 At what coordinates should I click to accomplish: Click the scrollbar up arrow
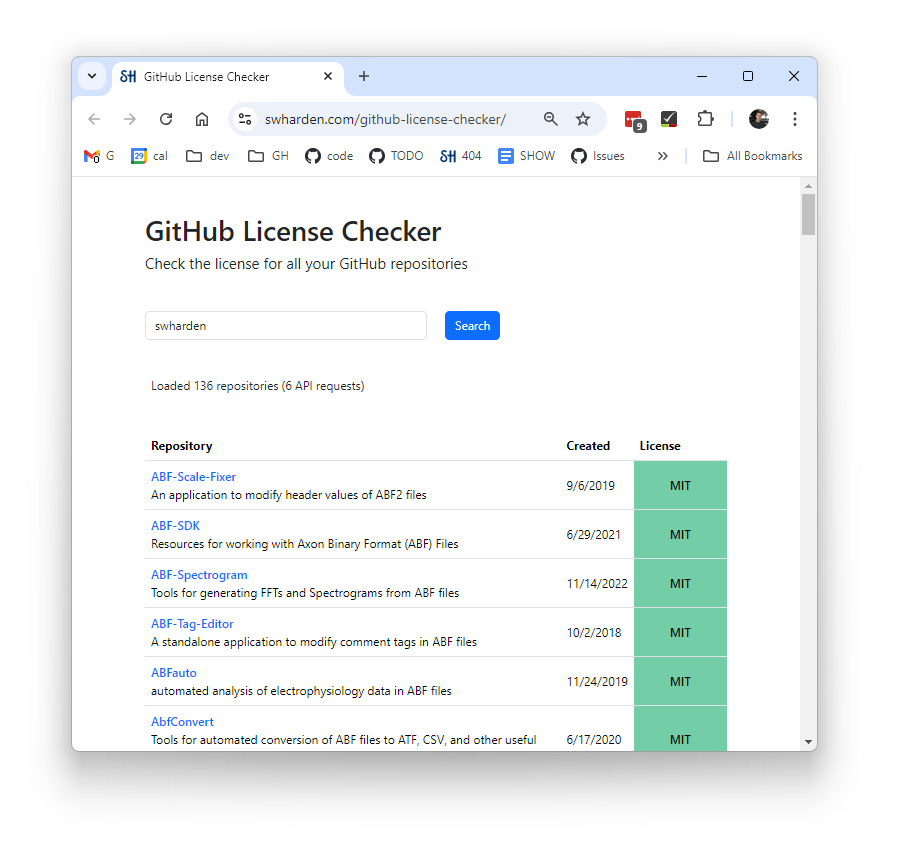808,186
